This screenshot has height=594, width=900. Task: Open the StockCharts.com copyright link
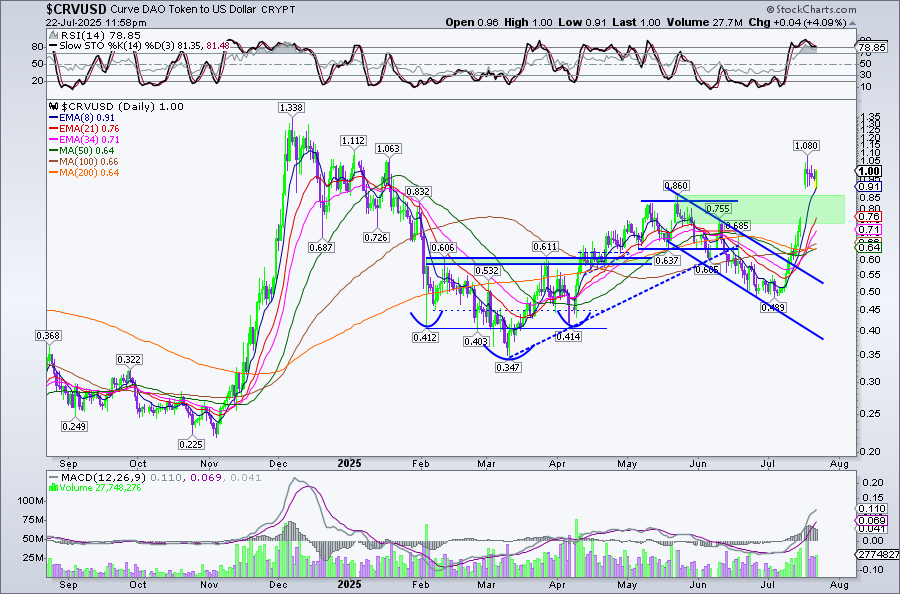[x=811, y=9]
